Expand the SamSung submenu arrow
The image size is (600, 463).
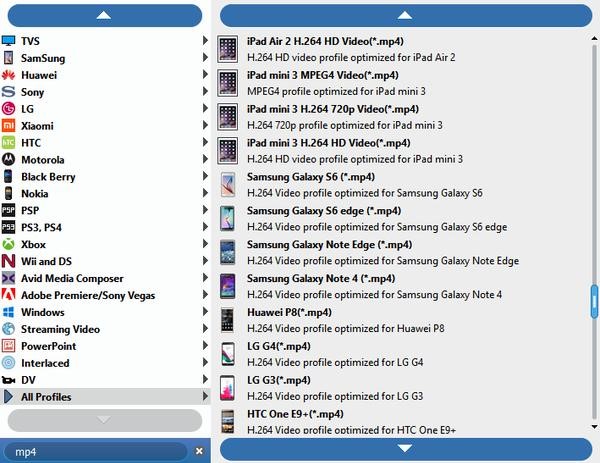205,57
